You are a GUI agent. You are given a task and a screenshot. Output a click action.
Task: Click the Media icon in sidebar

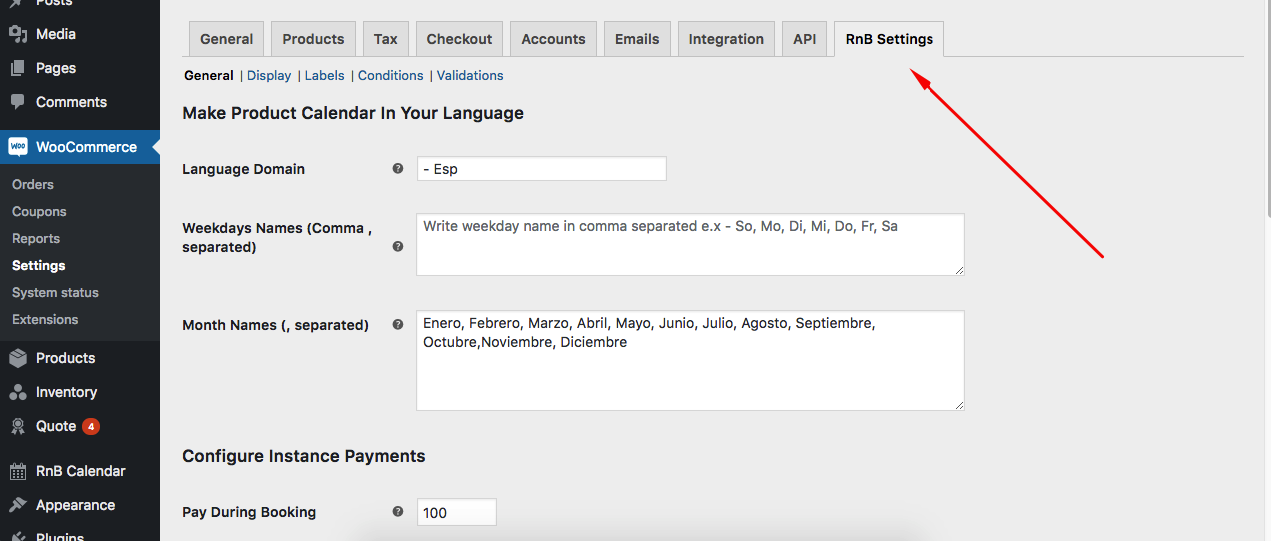pos(18,34)
